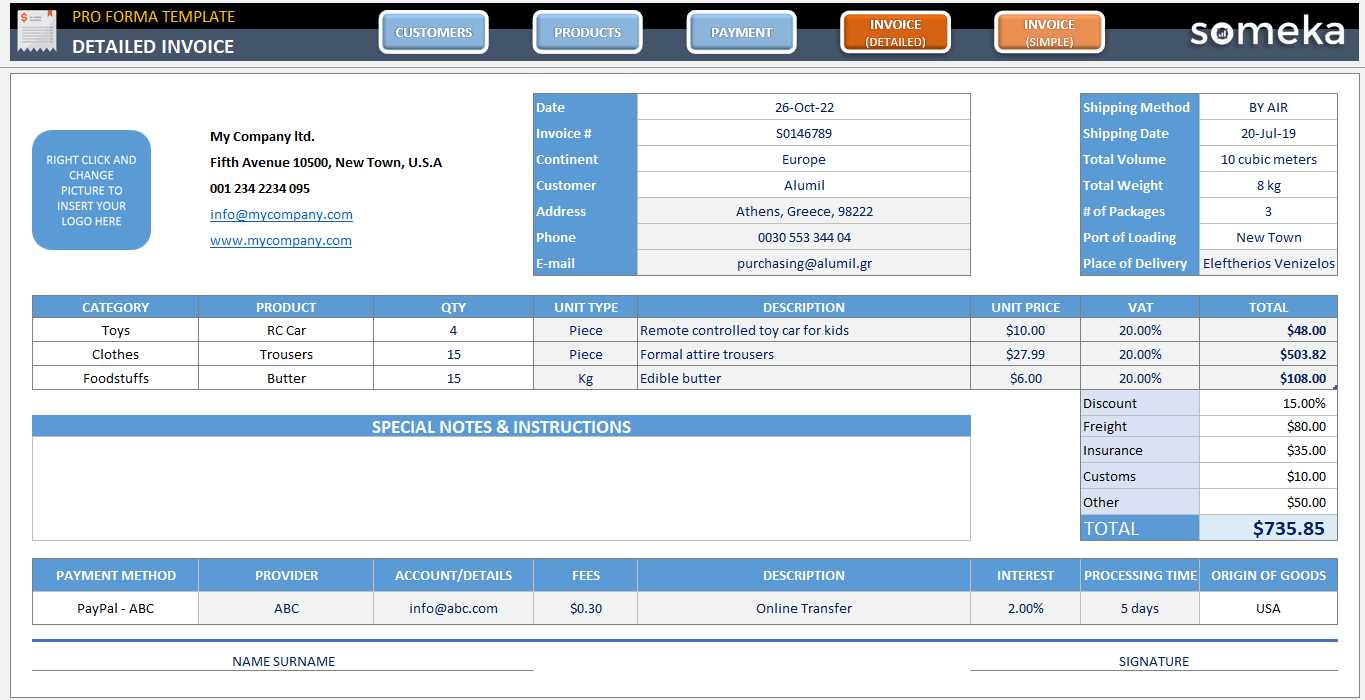
Task: Click the grand total $735.85 cell
Action: click(1268, 528)
